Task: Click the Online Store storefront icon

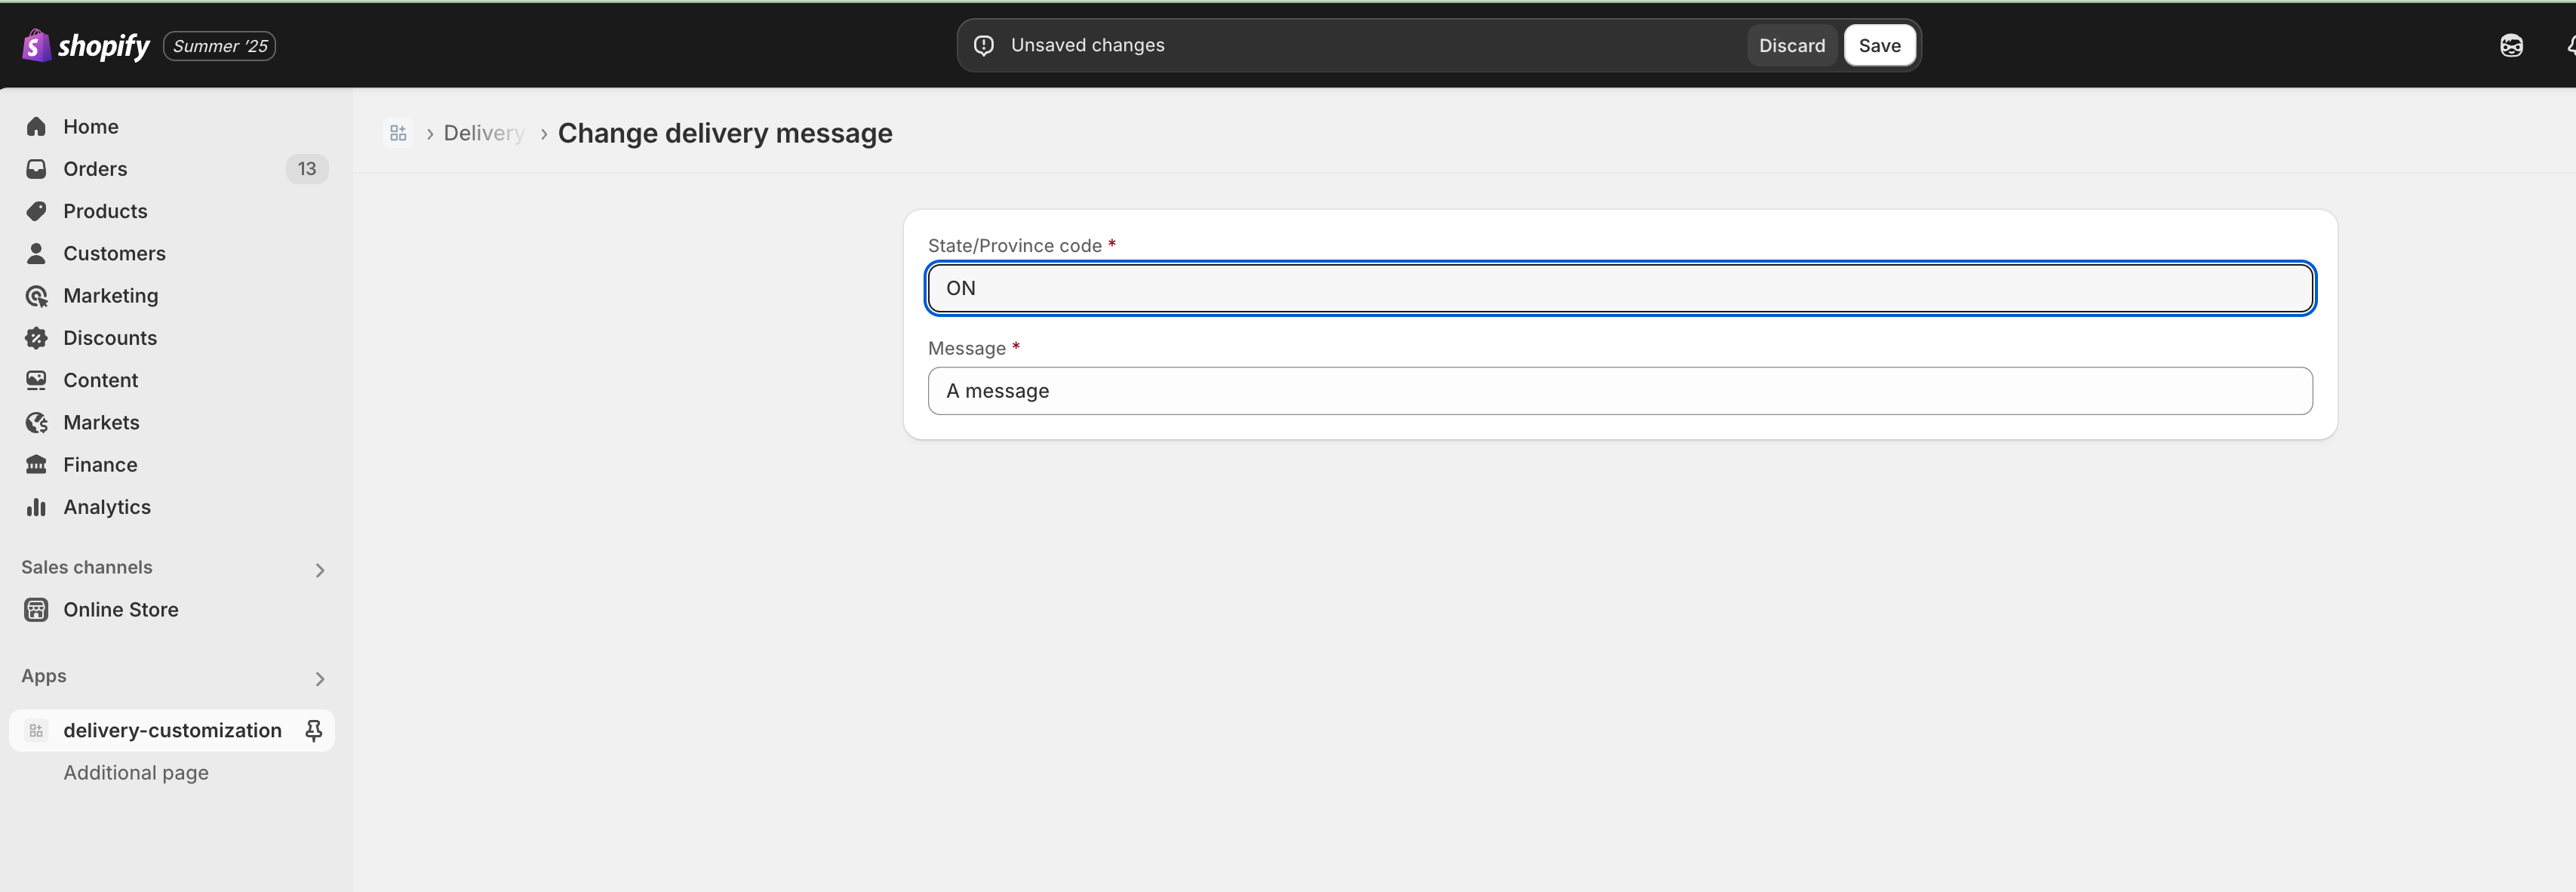Action: coord(36,609)
